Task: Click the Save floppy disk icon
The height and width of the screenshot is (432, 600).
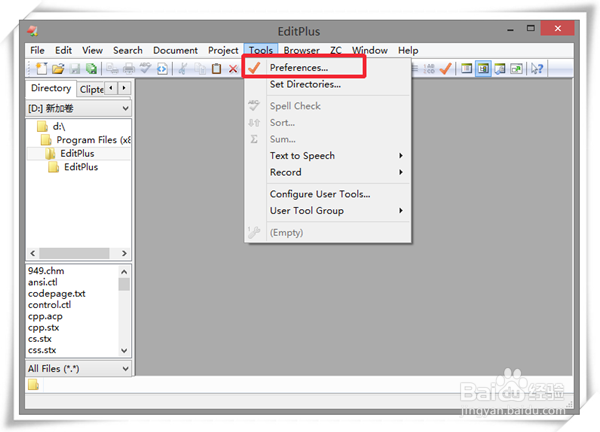Action: 75,69
